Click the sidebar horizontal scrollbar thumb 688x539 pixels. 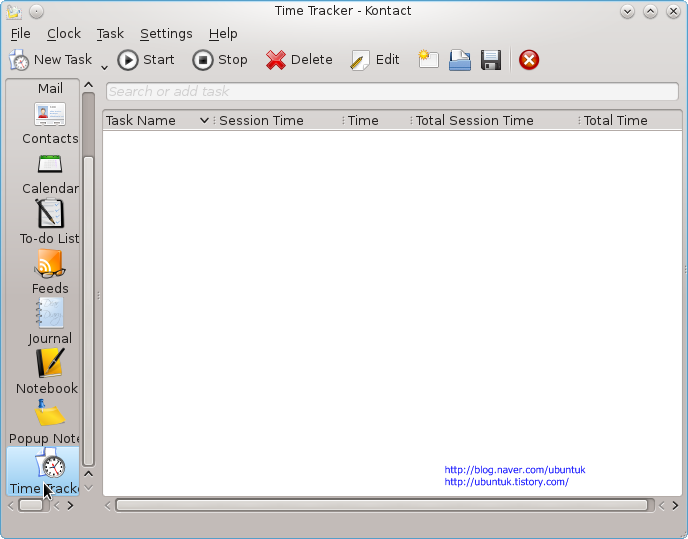pyautogui.click(x=31, y=506)
